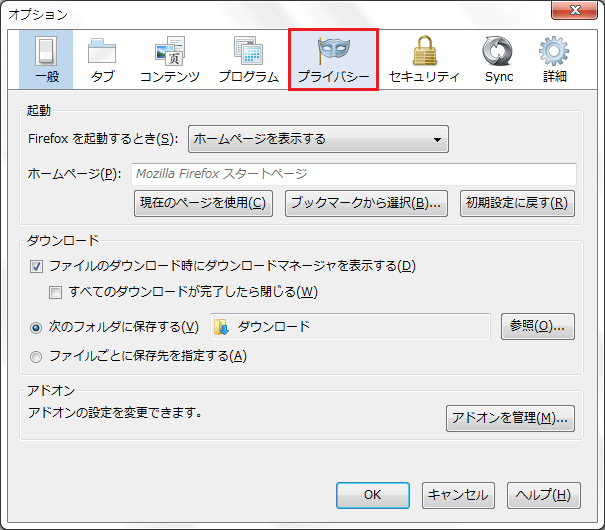Open the タブ (Tabs) settings icon

point(102,51)
